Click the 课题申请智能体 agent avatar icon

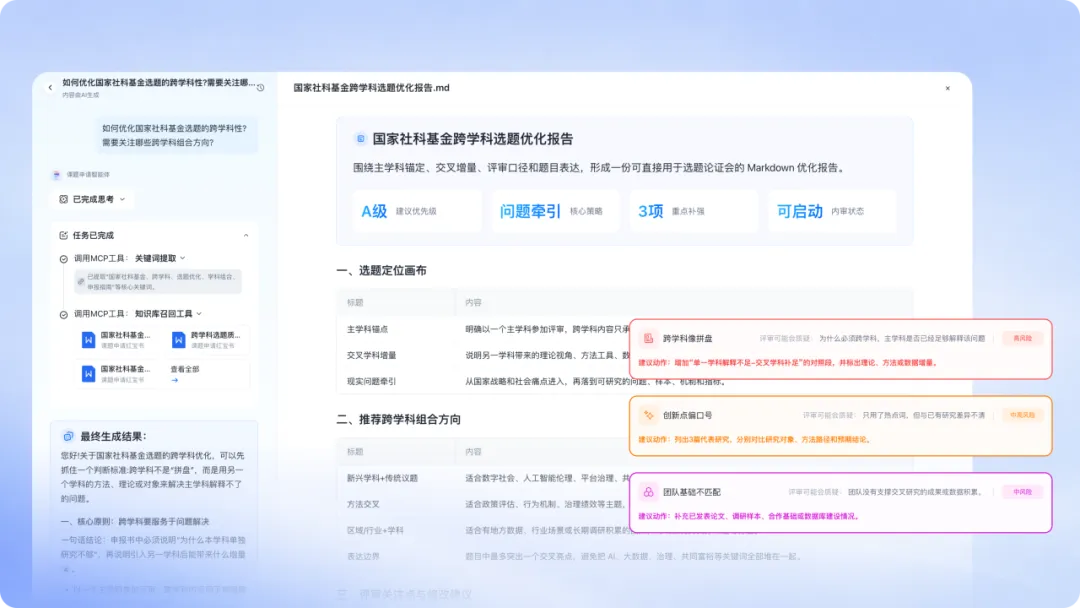click(x=57, y=175)
